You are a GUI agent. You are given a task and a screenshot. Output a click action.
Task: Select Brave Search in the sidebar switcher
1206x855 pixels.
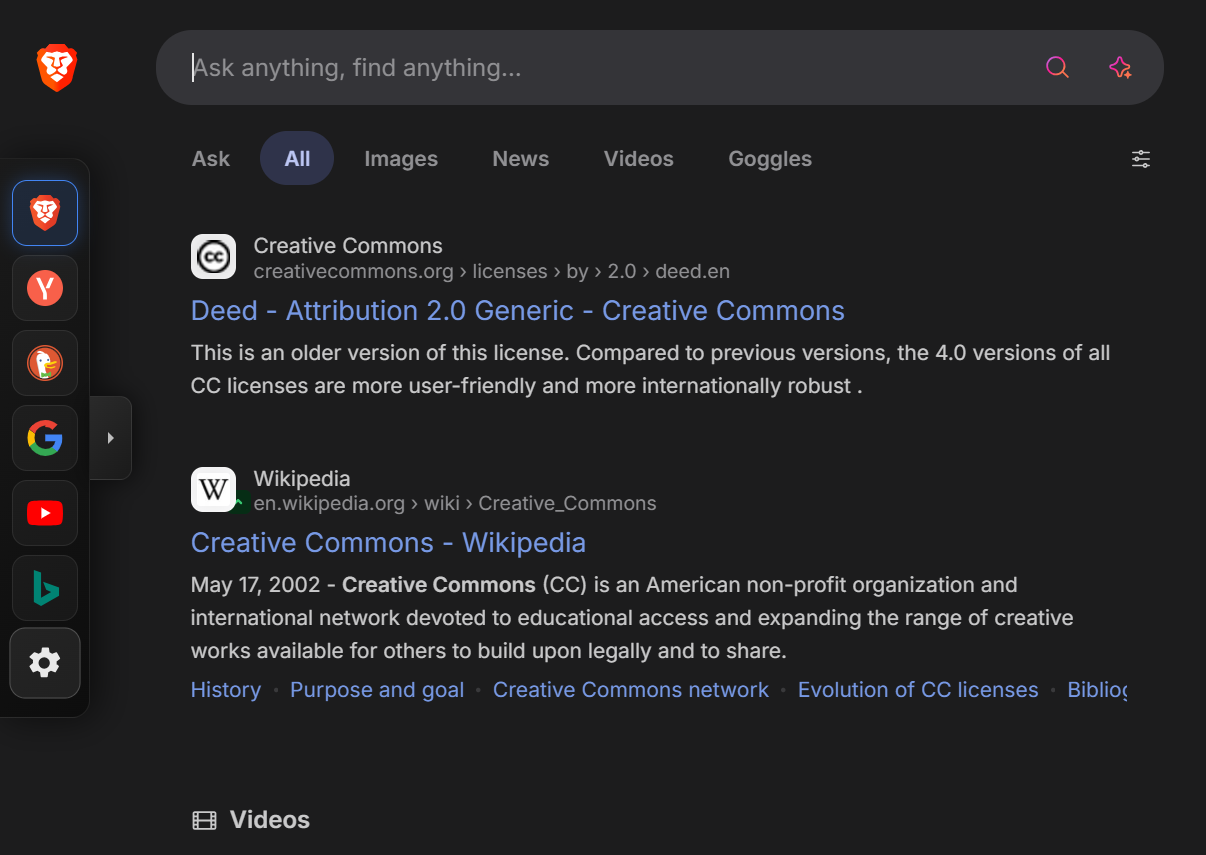(x=45, y=213)
